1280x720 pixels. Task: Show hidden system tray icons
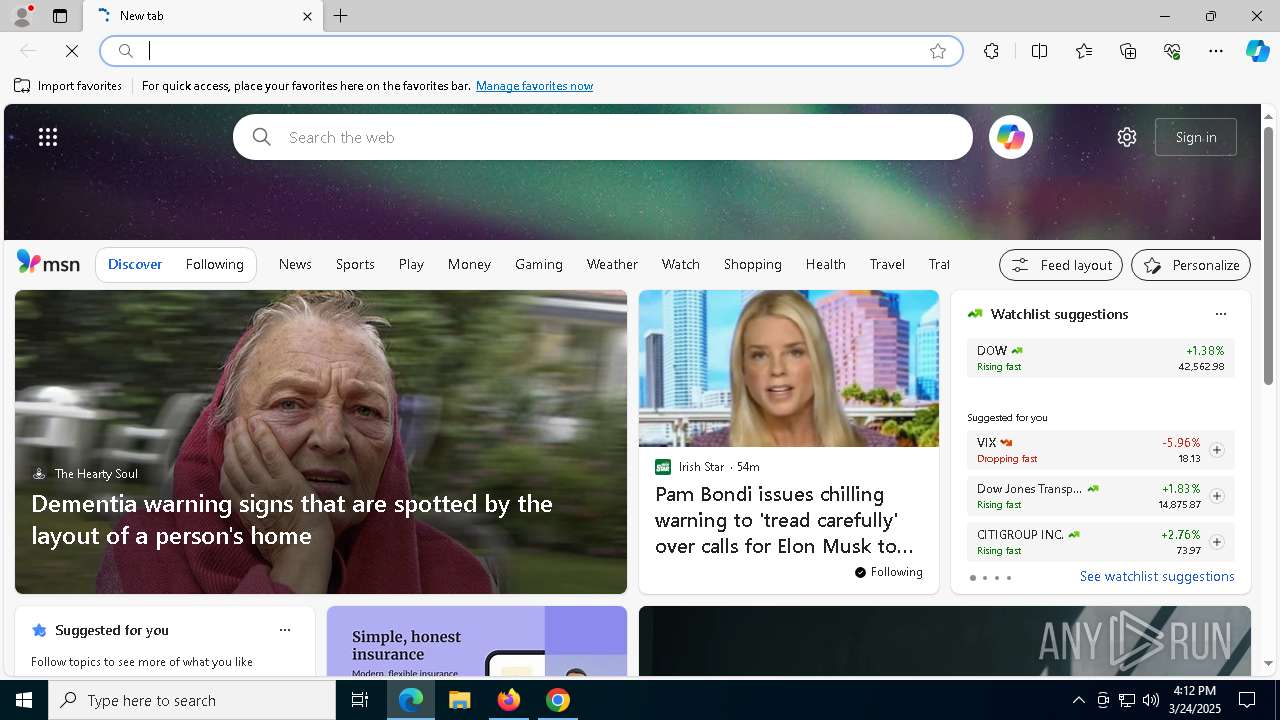point(1078,700)
